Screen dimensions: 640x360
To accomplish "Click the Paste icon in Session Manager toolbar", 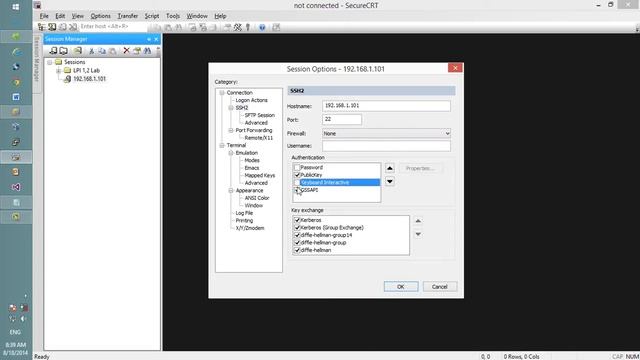I will 112,51.
